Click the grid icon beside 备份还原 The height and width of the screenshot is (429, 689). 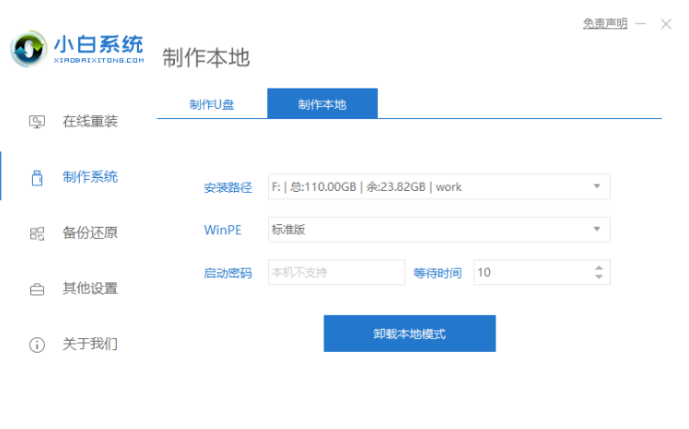(x=37, y=233)
